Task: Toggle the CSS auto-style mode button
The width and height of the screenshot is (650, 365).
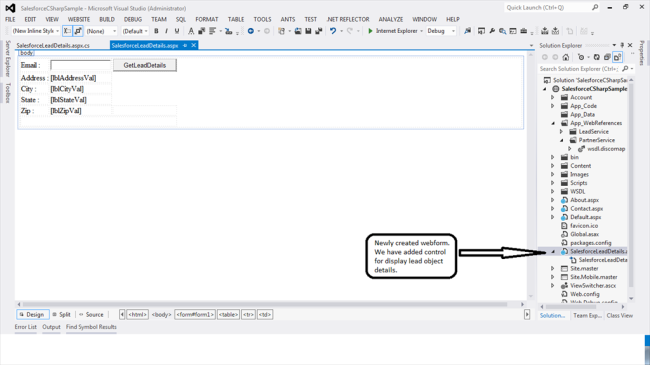Action: [67, 31]
